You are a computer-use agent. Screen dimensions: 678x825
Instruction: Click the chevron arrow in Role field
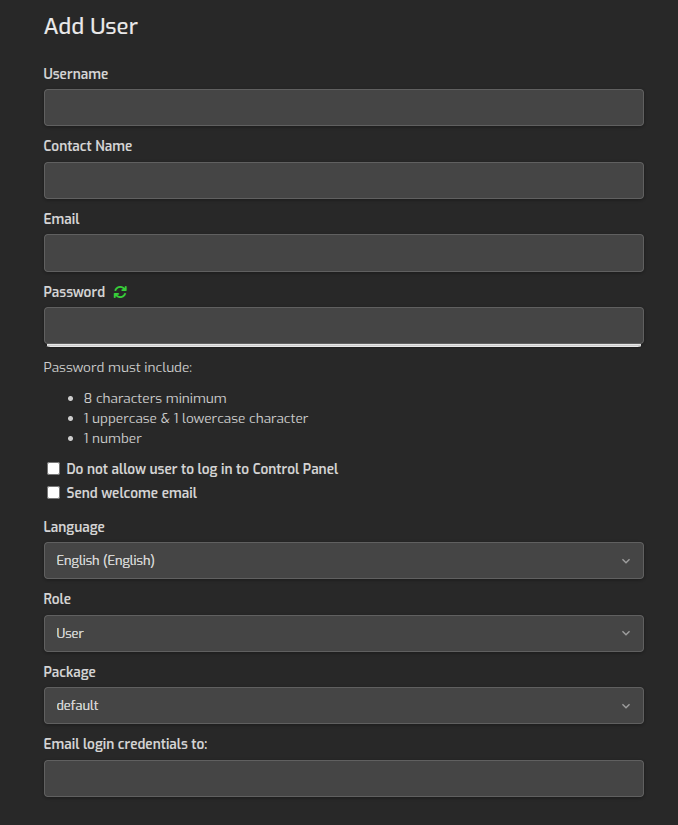point(625,633)
